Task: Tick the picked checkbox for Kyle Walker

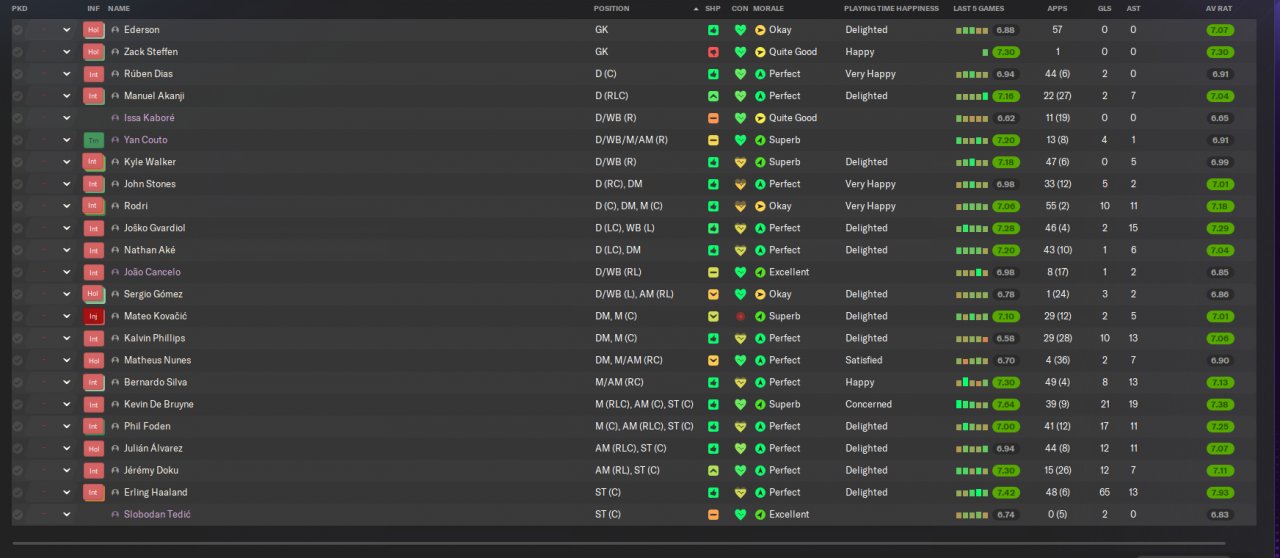Action: pos(17,162)
